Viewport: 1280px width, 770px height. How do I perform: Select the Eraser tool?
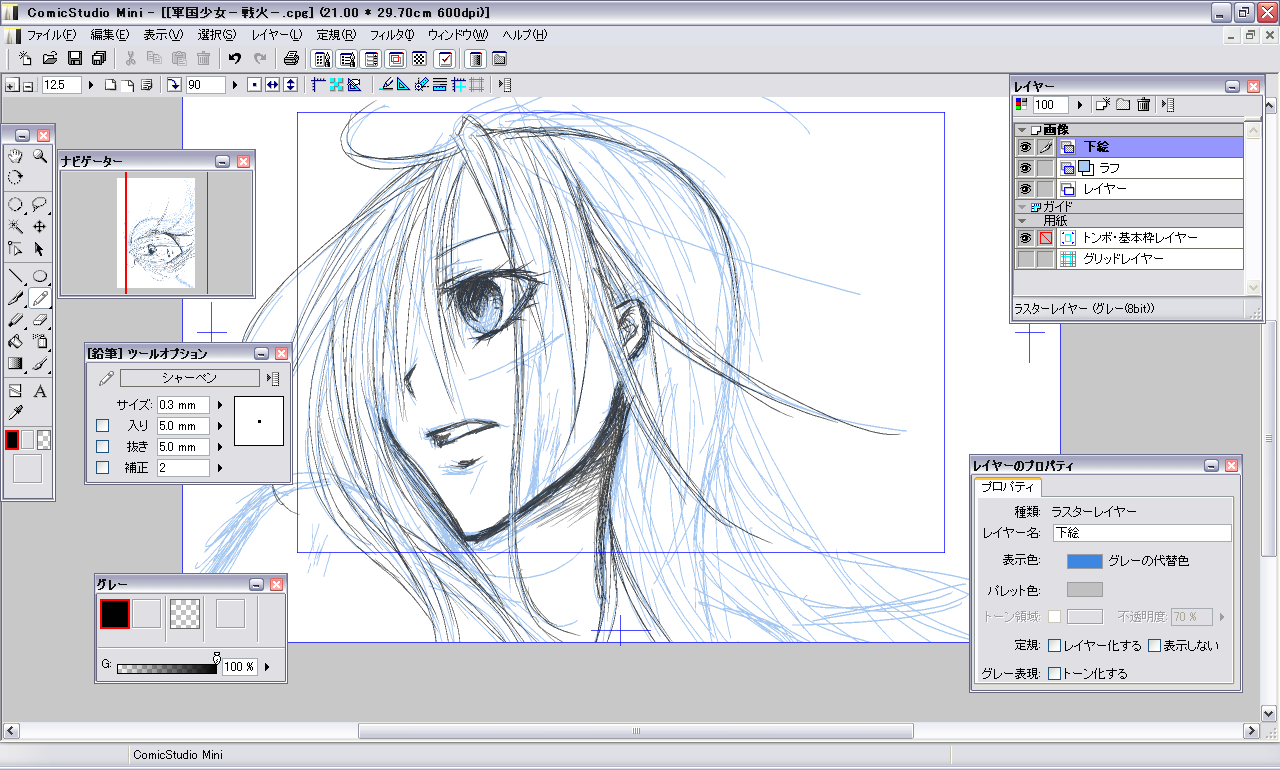pos(40,321)
